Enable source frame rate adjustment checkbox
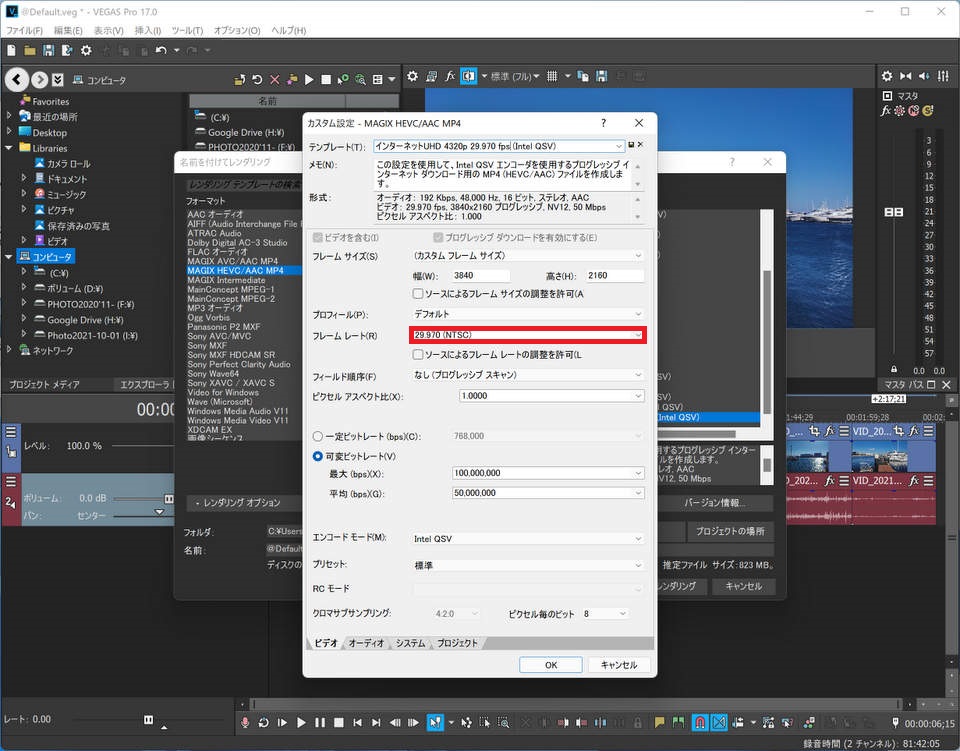 (418, 355)
